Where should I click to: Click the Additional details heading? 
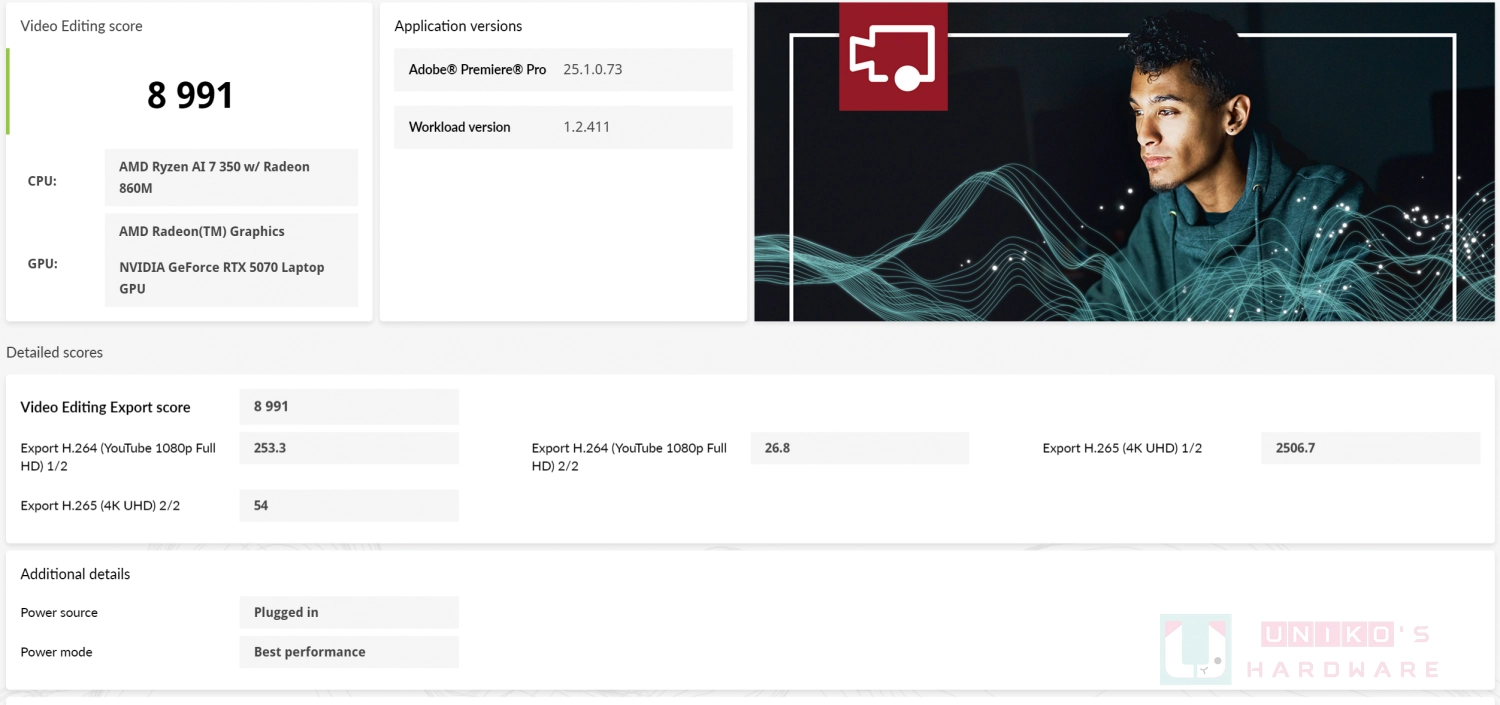pyautogui.click(x=75, y=574)
